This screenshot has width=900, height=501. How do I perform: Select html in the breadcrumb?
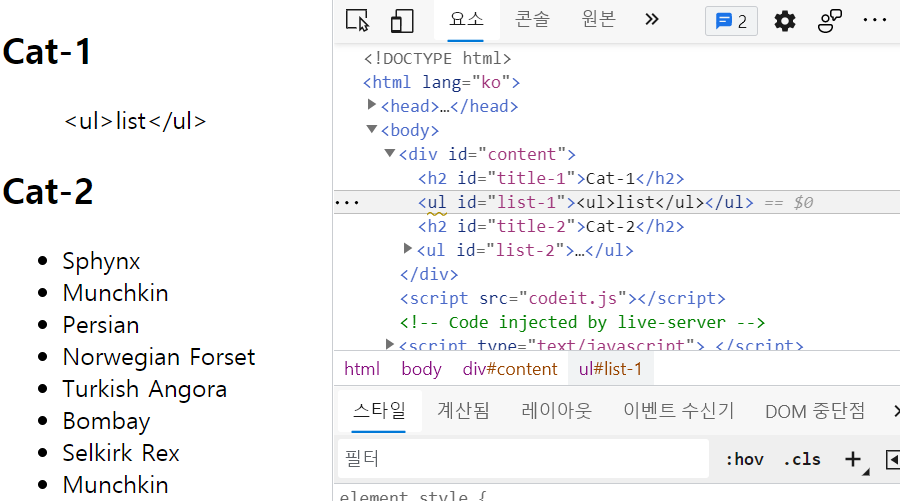click(362, 369)
